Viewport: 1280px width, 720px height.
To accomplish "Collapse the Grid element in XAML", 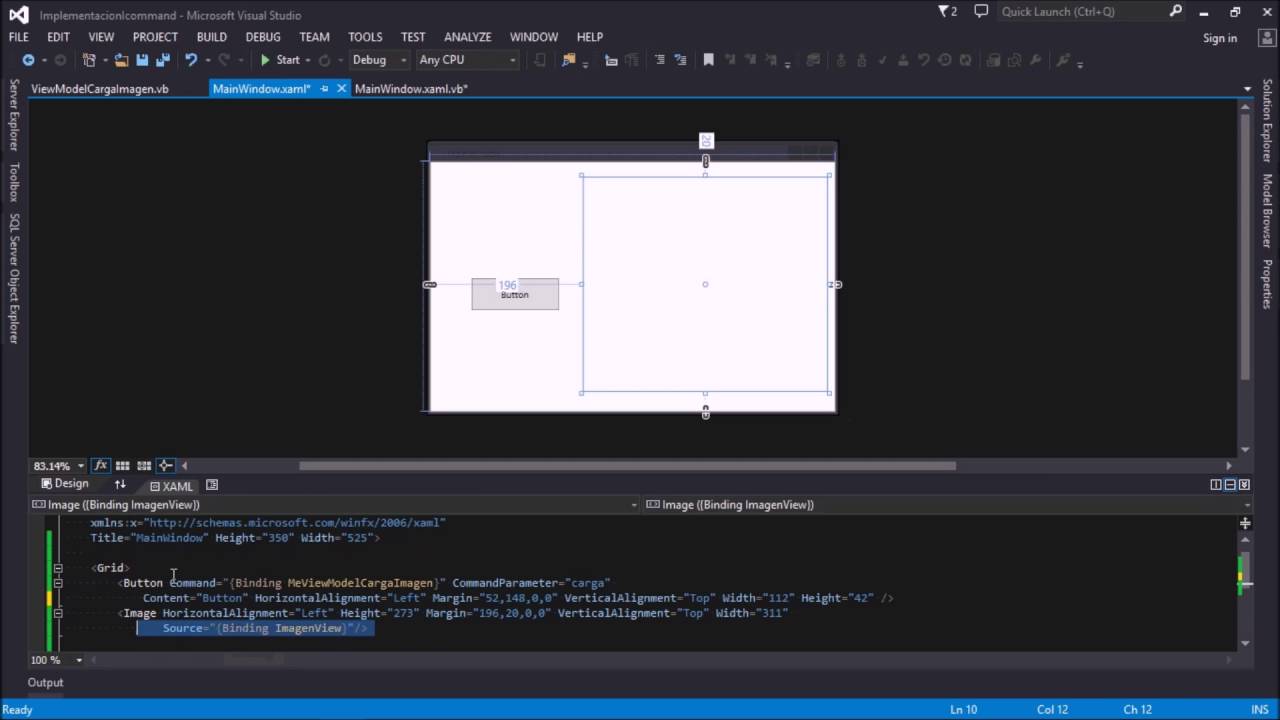I will click(x=58, y=568).
